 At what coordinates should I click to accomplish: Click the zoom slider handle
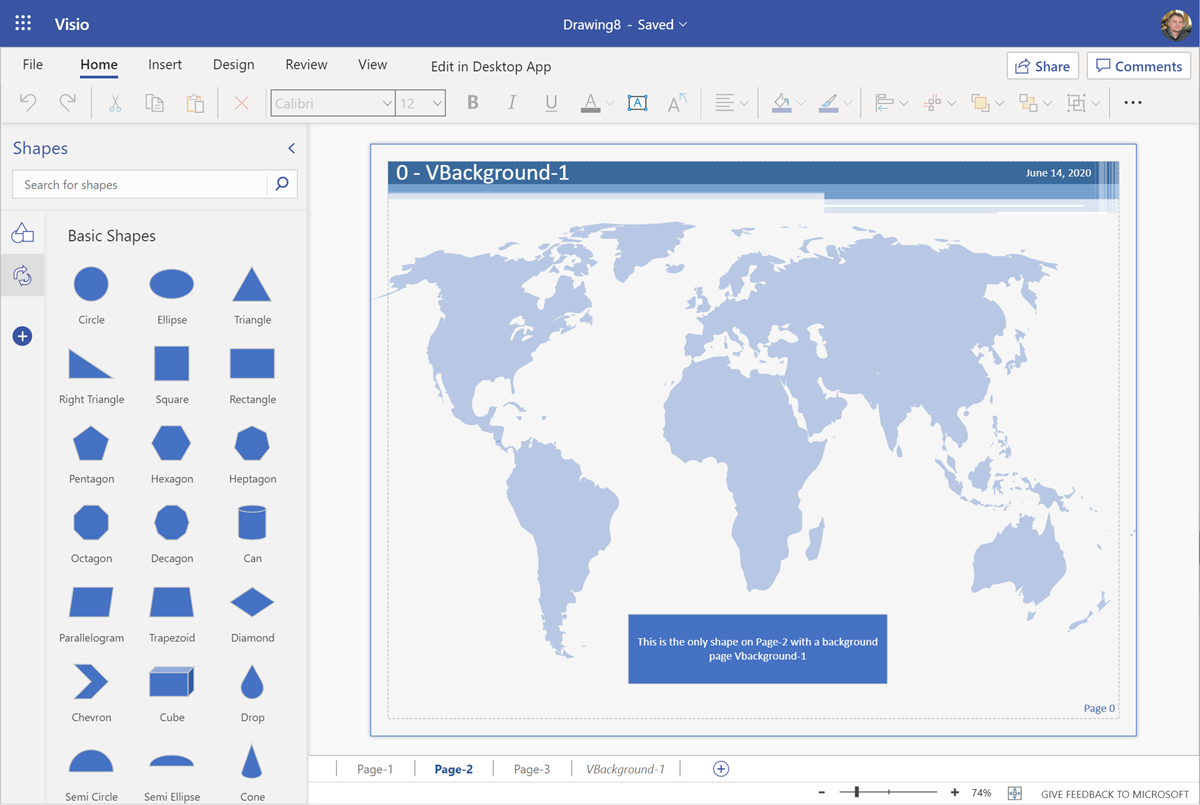[x=857, y=792]
